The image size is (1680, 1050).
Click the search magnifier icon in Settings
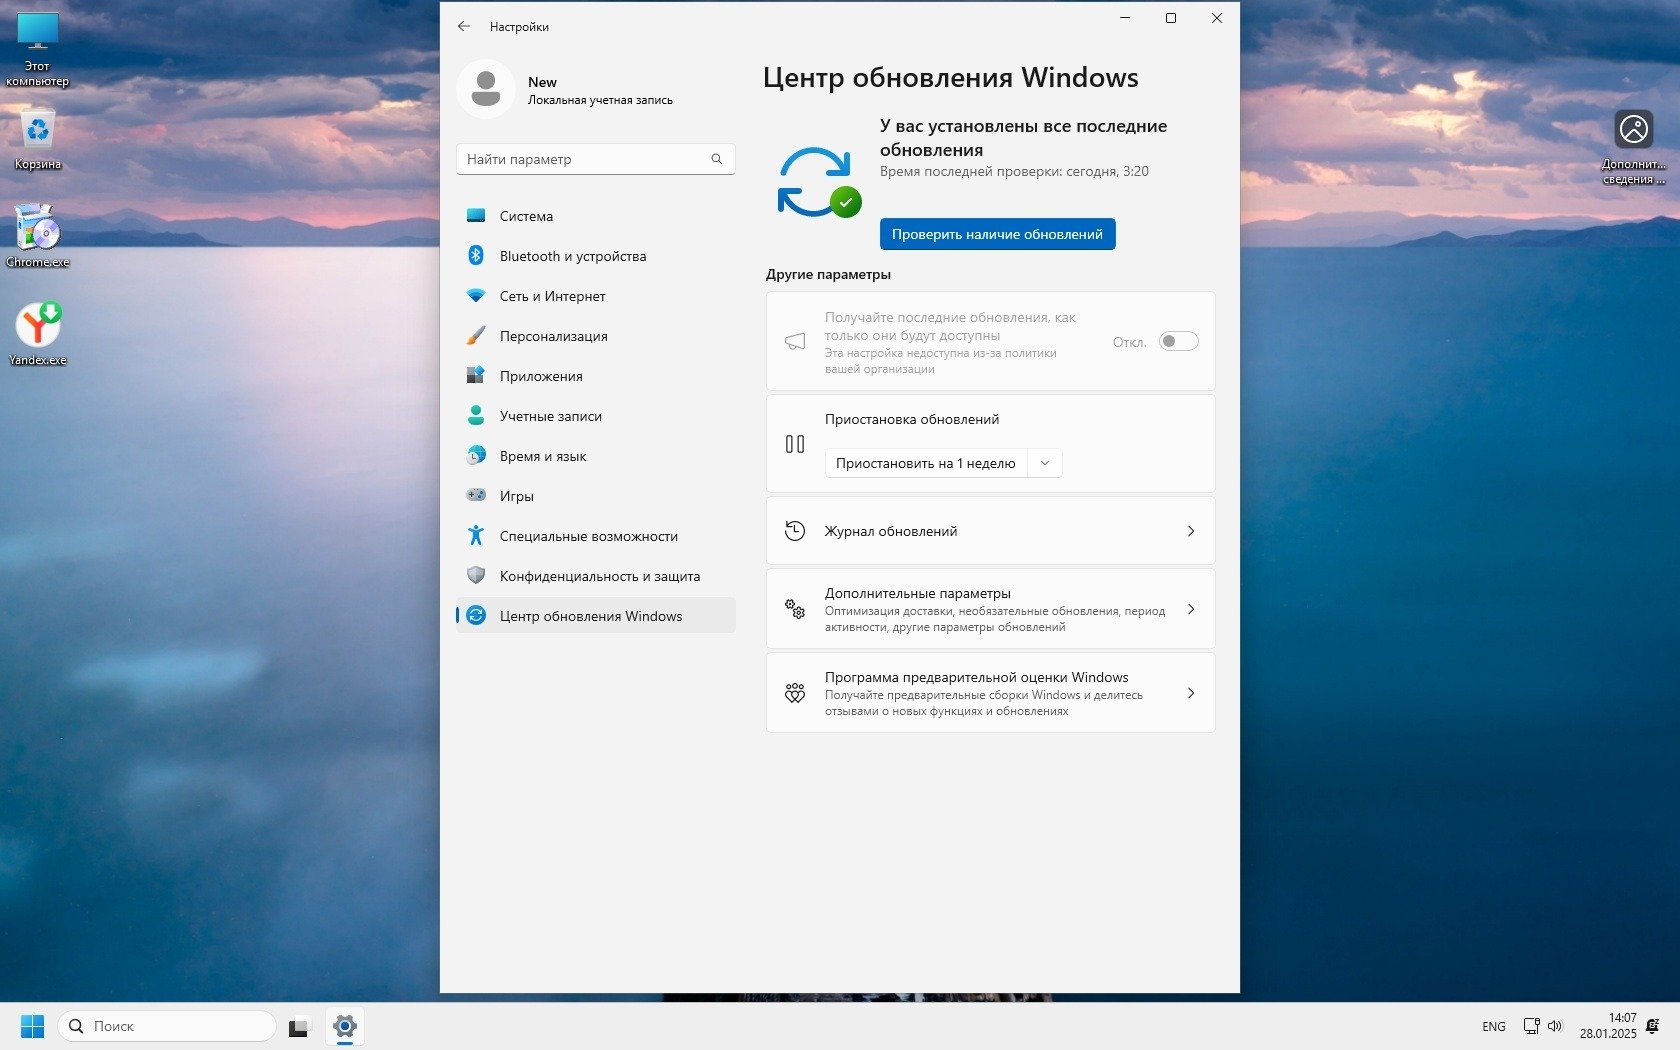pyautogui.click(x=717, y=159)
